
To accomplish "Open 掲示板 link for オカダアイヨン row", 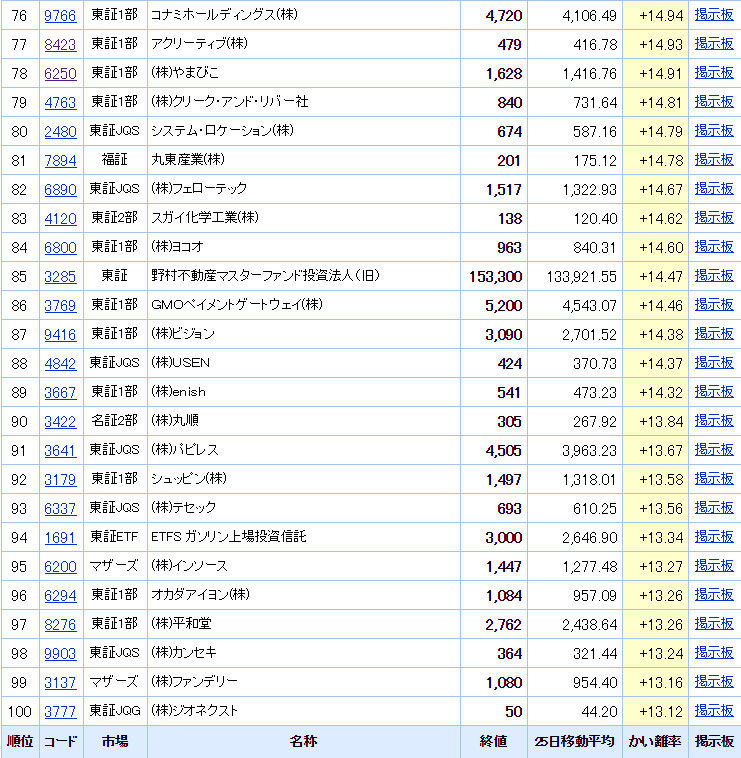I will [x=714, y=595].
